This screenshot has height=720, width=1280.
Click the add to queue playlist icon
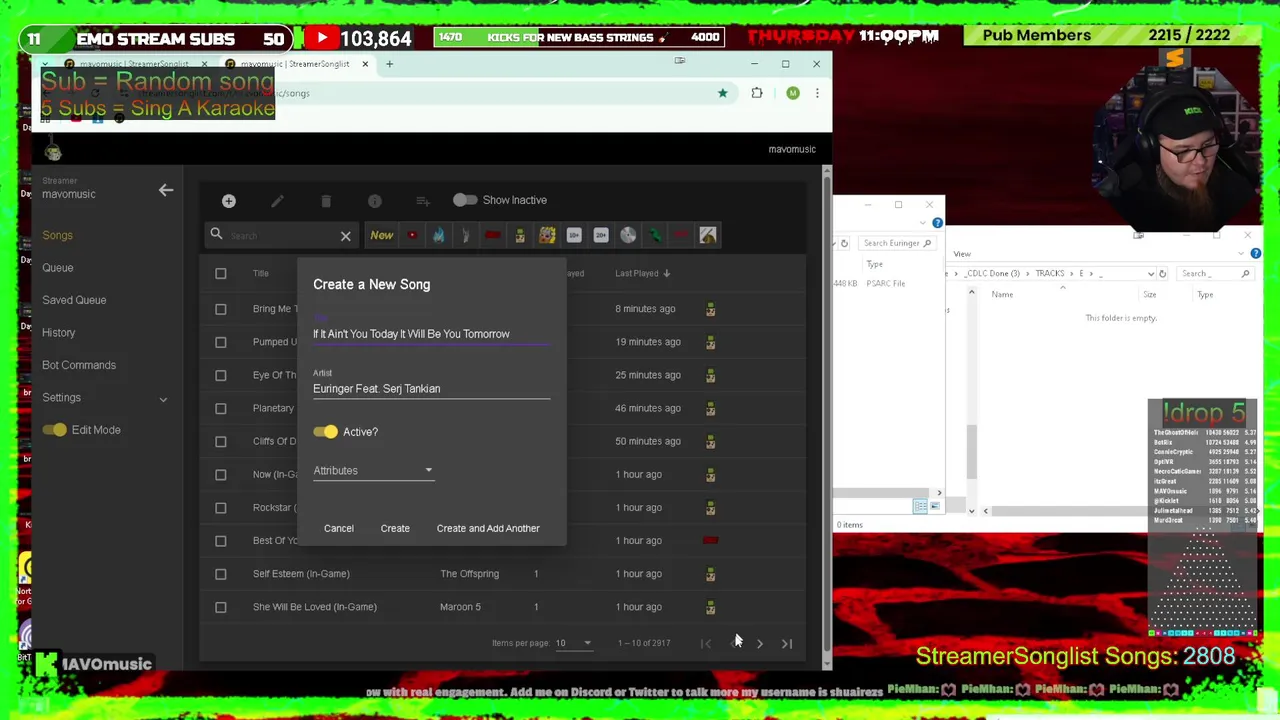pos(422,201)
